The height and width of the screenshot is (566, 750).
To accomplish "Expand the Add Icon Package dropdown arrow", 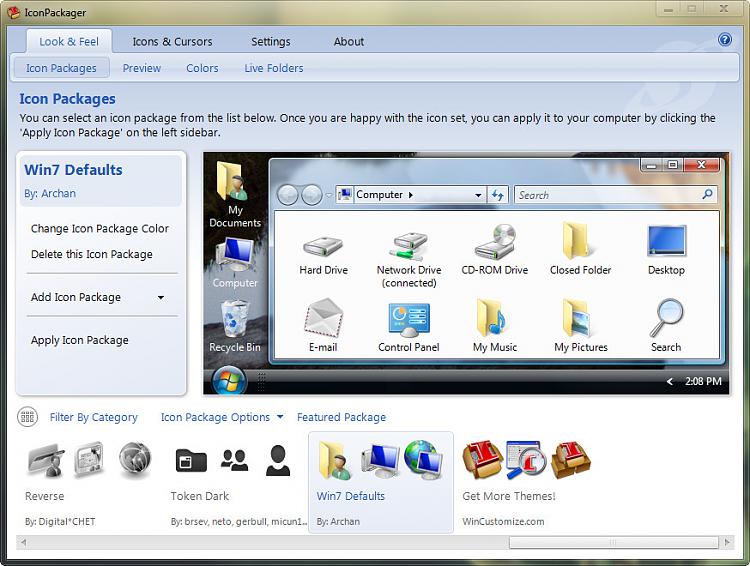I will coord(161,298).
